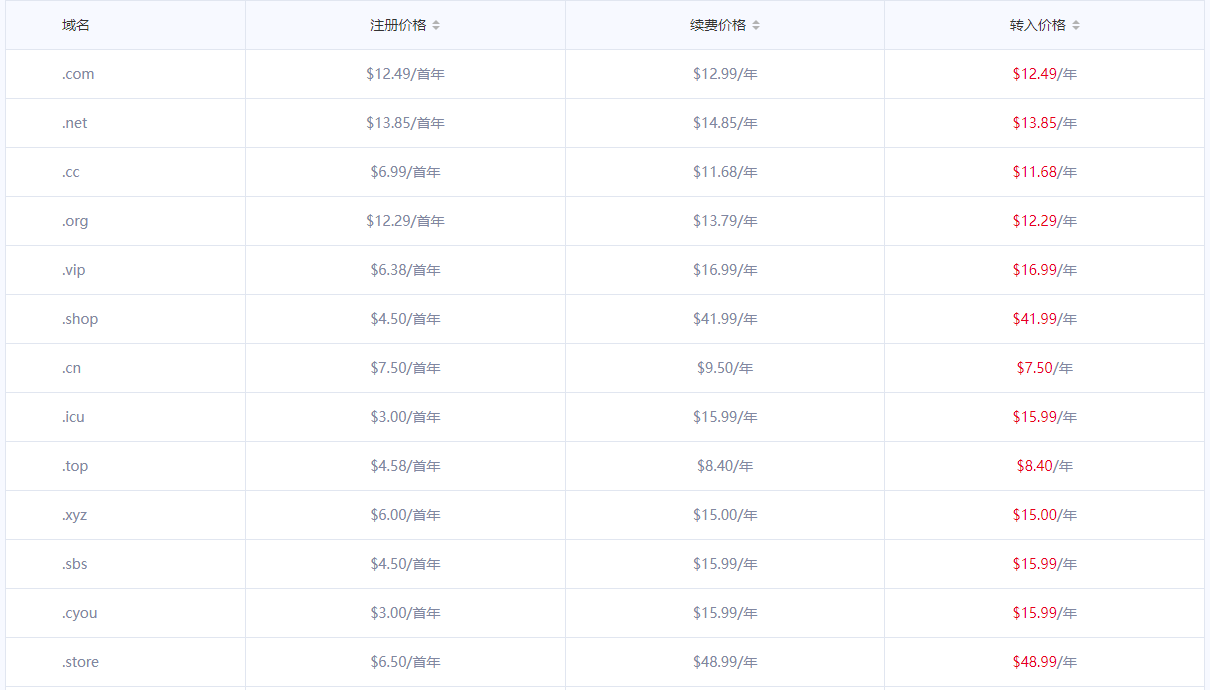Screen dimensions: 1210x690
Task: Click .sbs renewal price $15.99/年
Action: (725, 564)
